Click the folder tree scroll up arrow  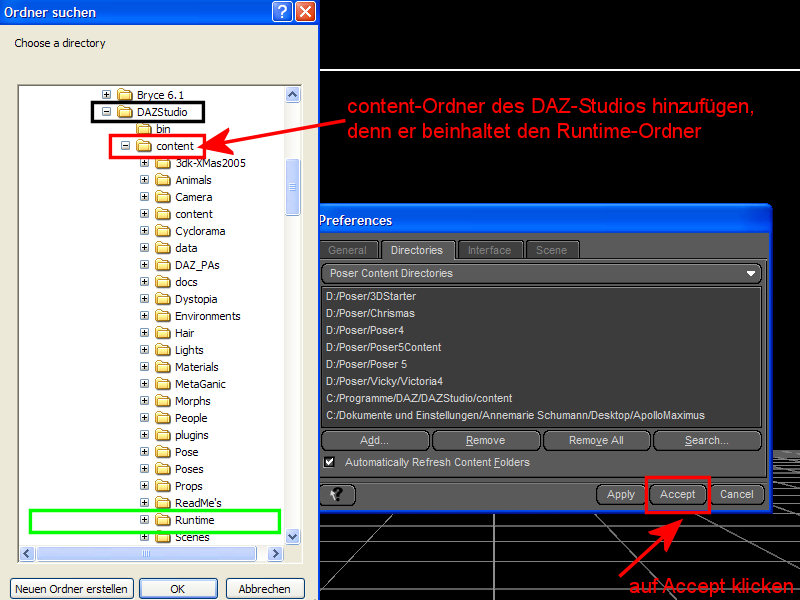[x=292, y=94]
